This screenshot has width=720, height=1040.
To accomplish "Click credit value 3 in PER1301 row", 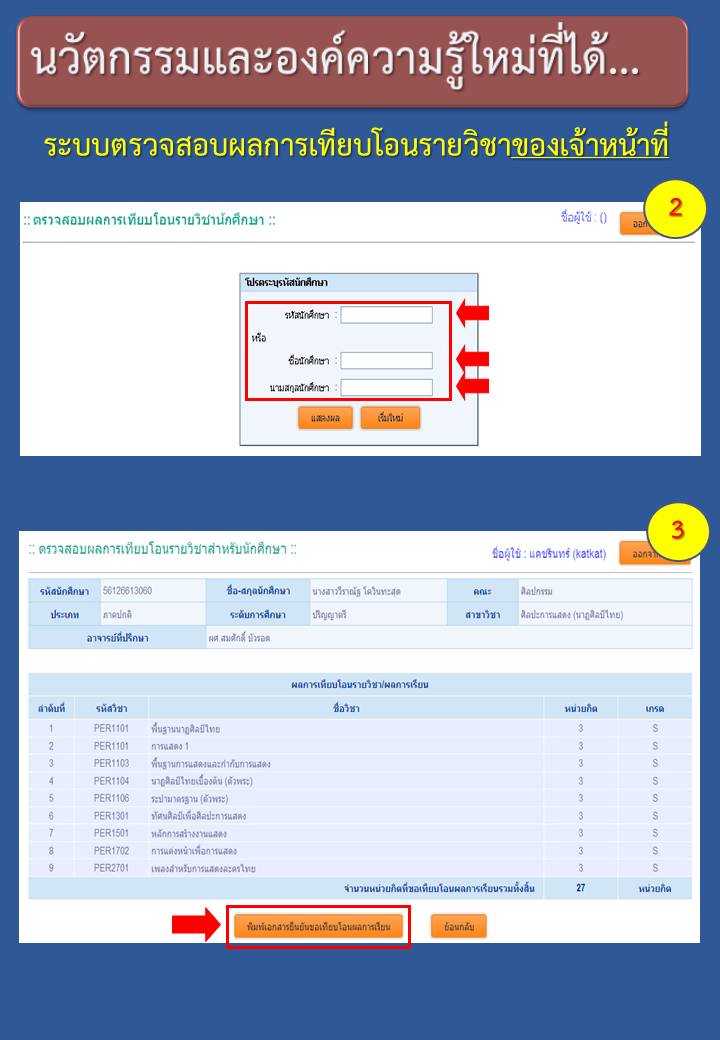I will click(581, 816).
